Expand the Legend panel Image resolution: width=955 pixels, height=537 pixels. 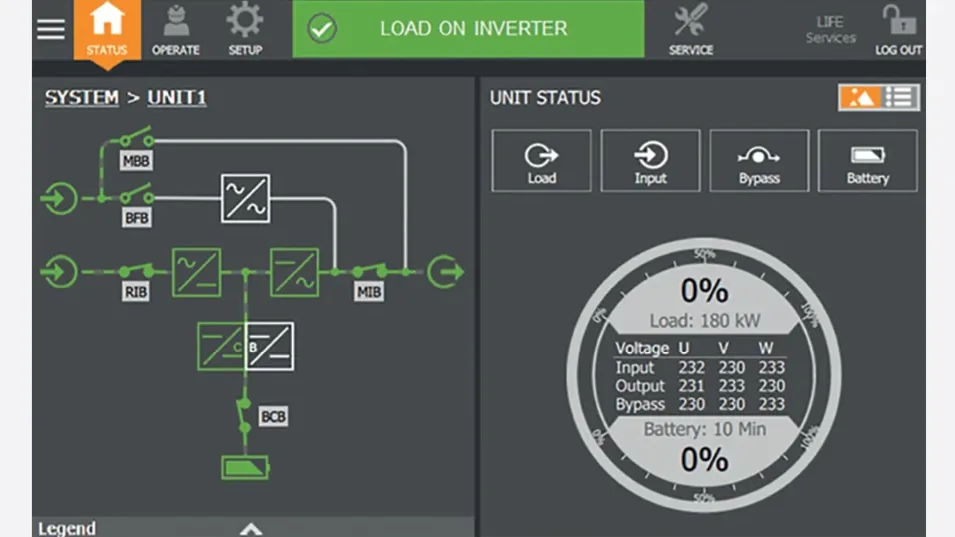(x=253, y=528)
